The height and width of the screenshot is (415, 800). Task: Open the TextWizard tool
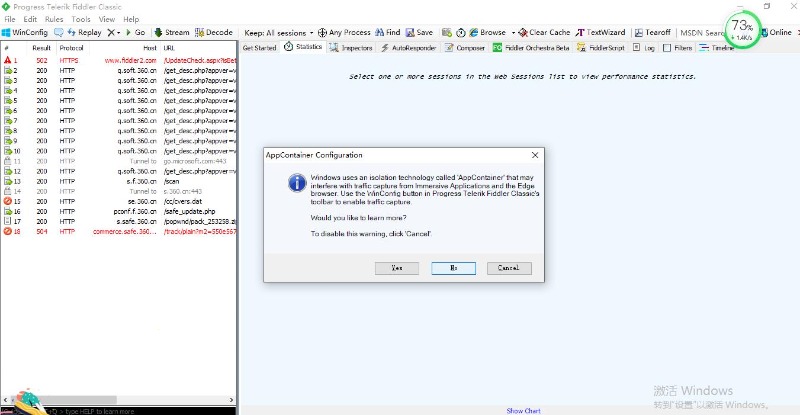click(x=601, y=32)
